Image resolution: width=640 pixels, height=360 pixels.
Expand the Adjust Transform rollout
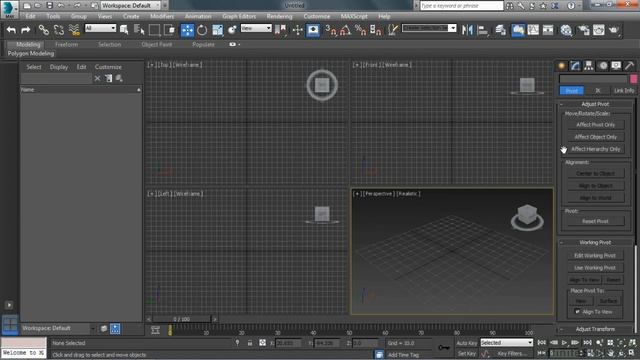pos(596,329)
